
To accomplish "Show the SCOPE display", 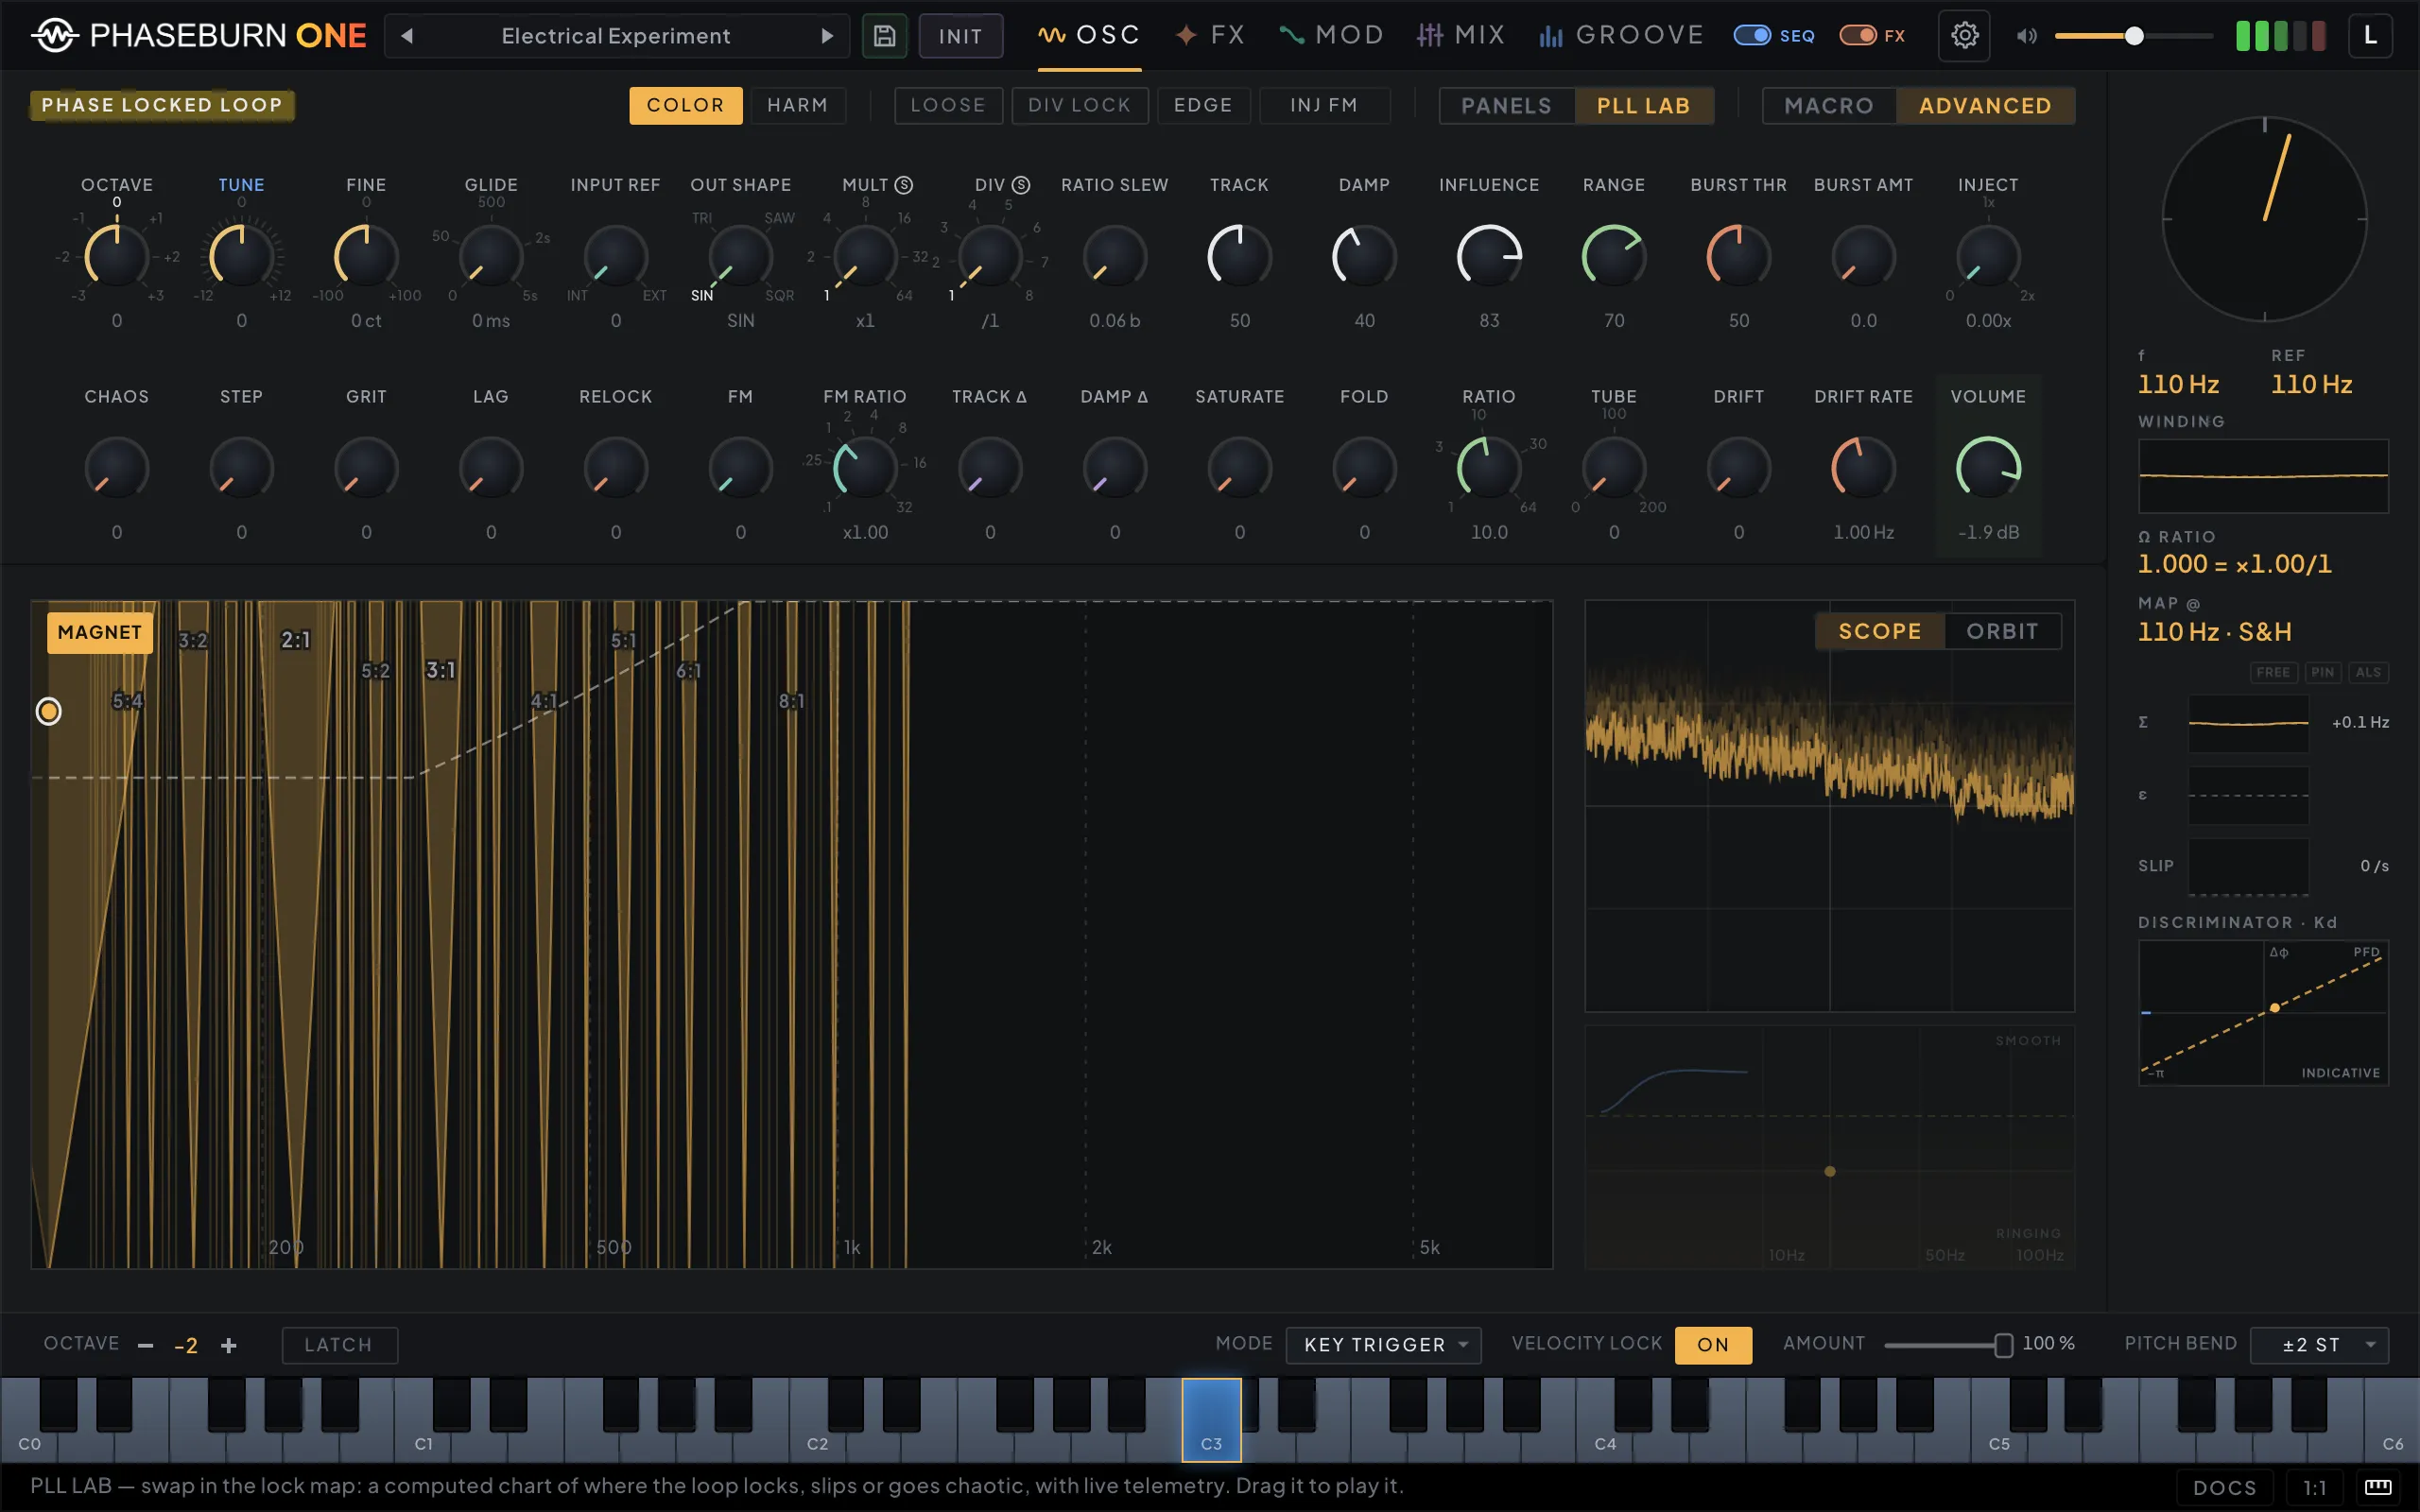I will pos(1880,631).
